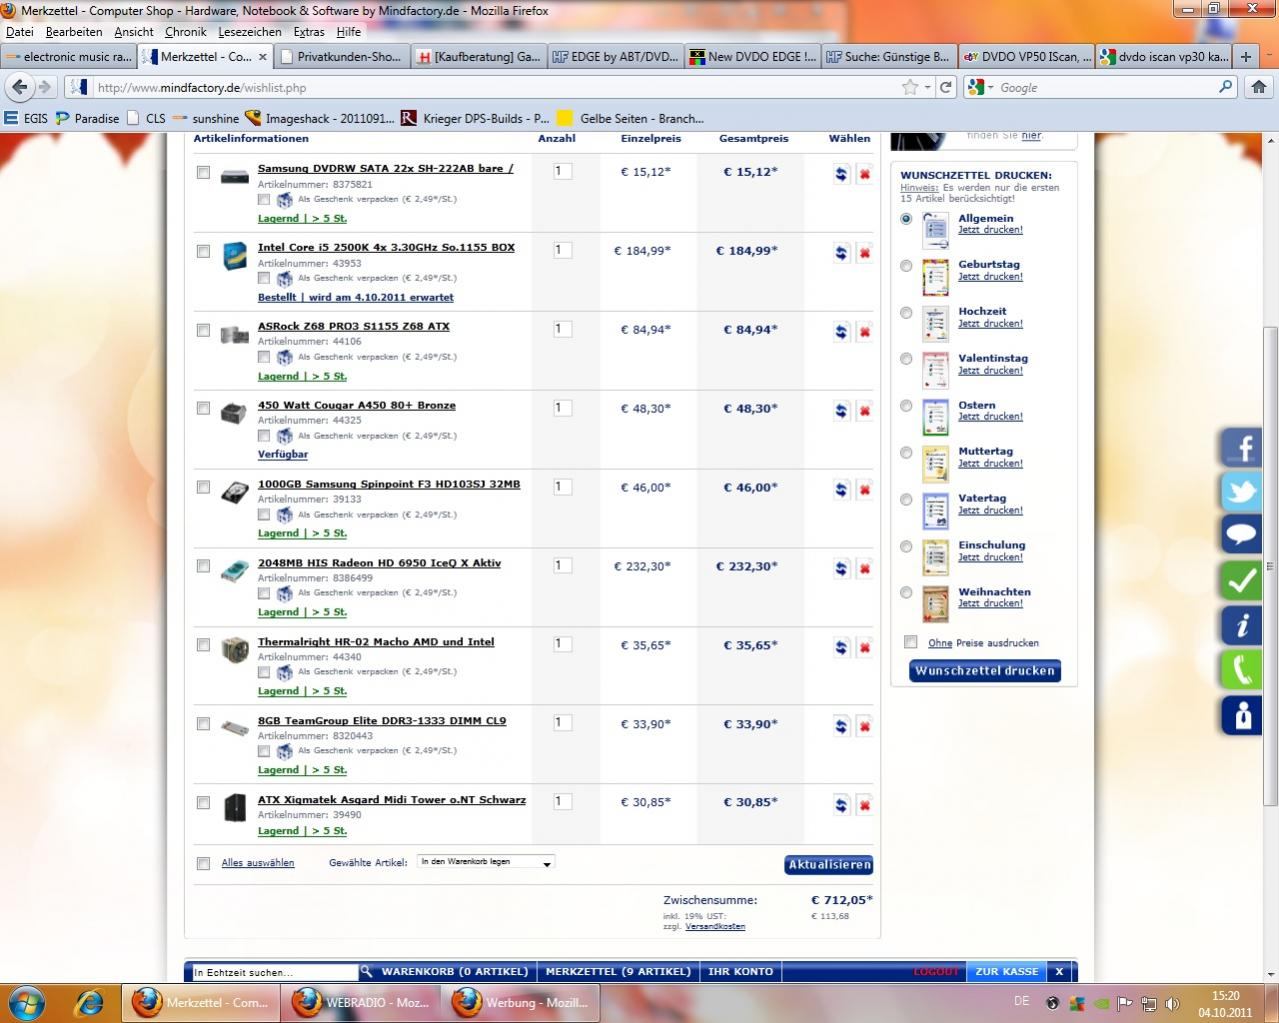Delete the HIS Radeon HD 6950 item
The width and height of the screenshot is (1279, 1023).
pyautogui.click(x=865, y=569)
